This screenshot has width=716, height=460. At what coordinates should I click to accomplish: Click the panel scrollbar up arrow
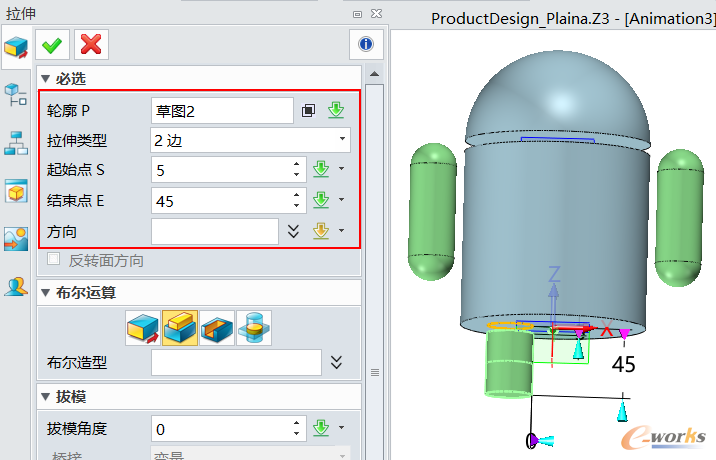(x=374, y=74)
